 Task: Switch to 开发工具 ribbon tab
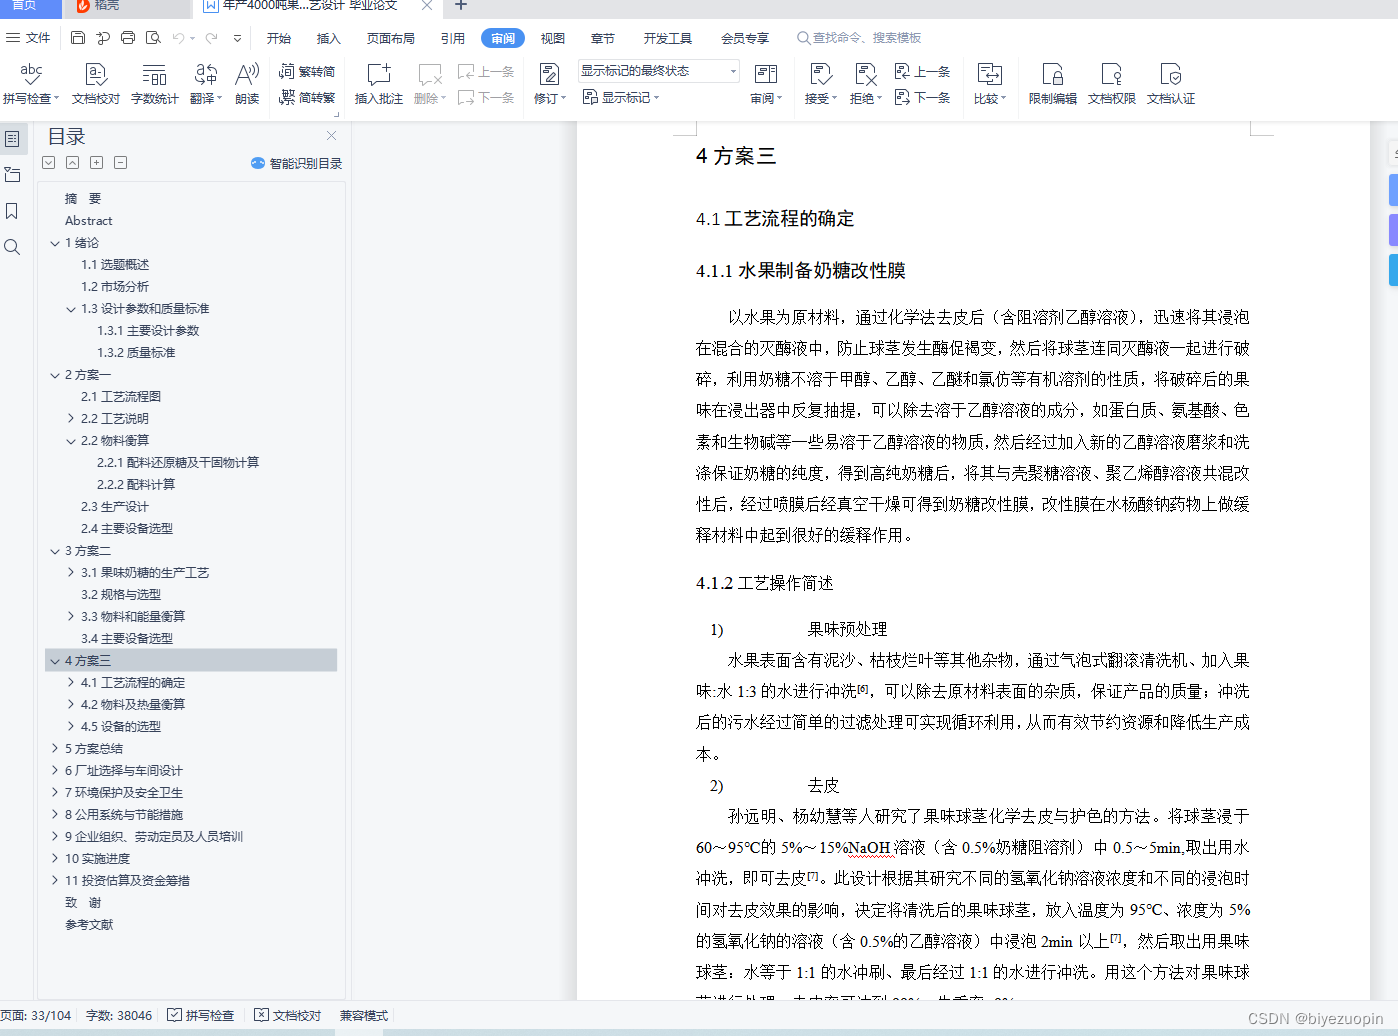pyautogui.click(x=668, y=38)
